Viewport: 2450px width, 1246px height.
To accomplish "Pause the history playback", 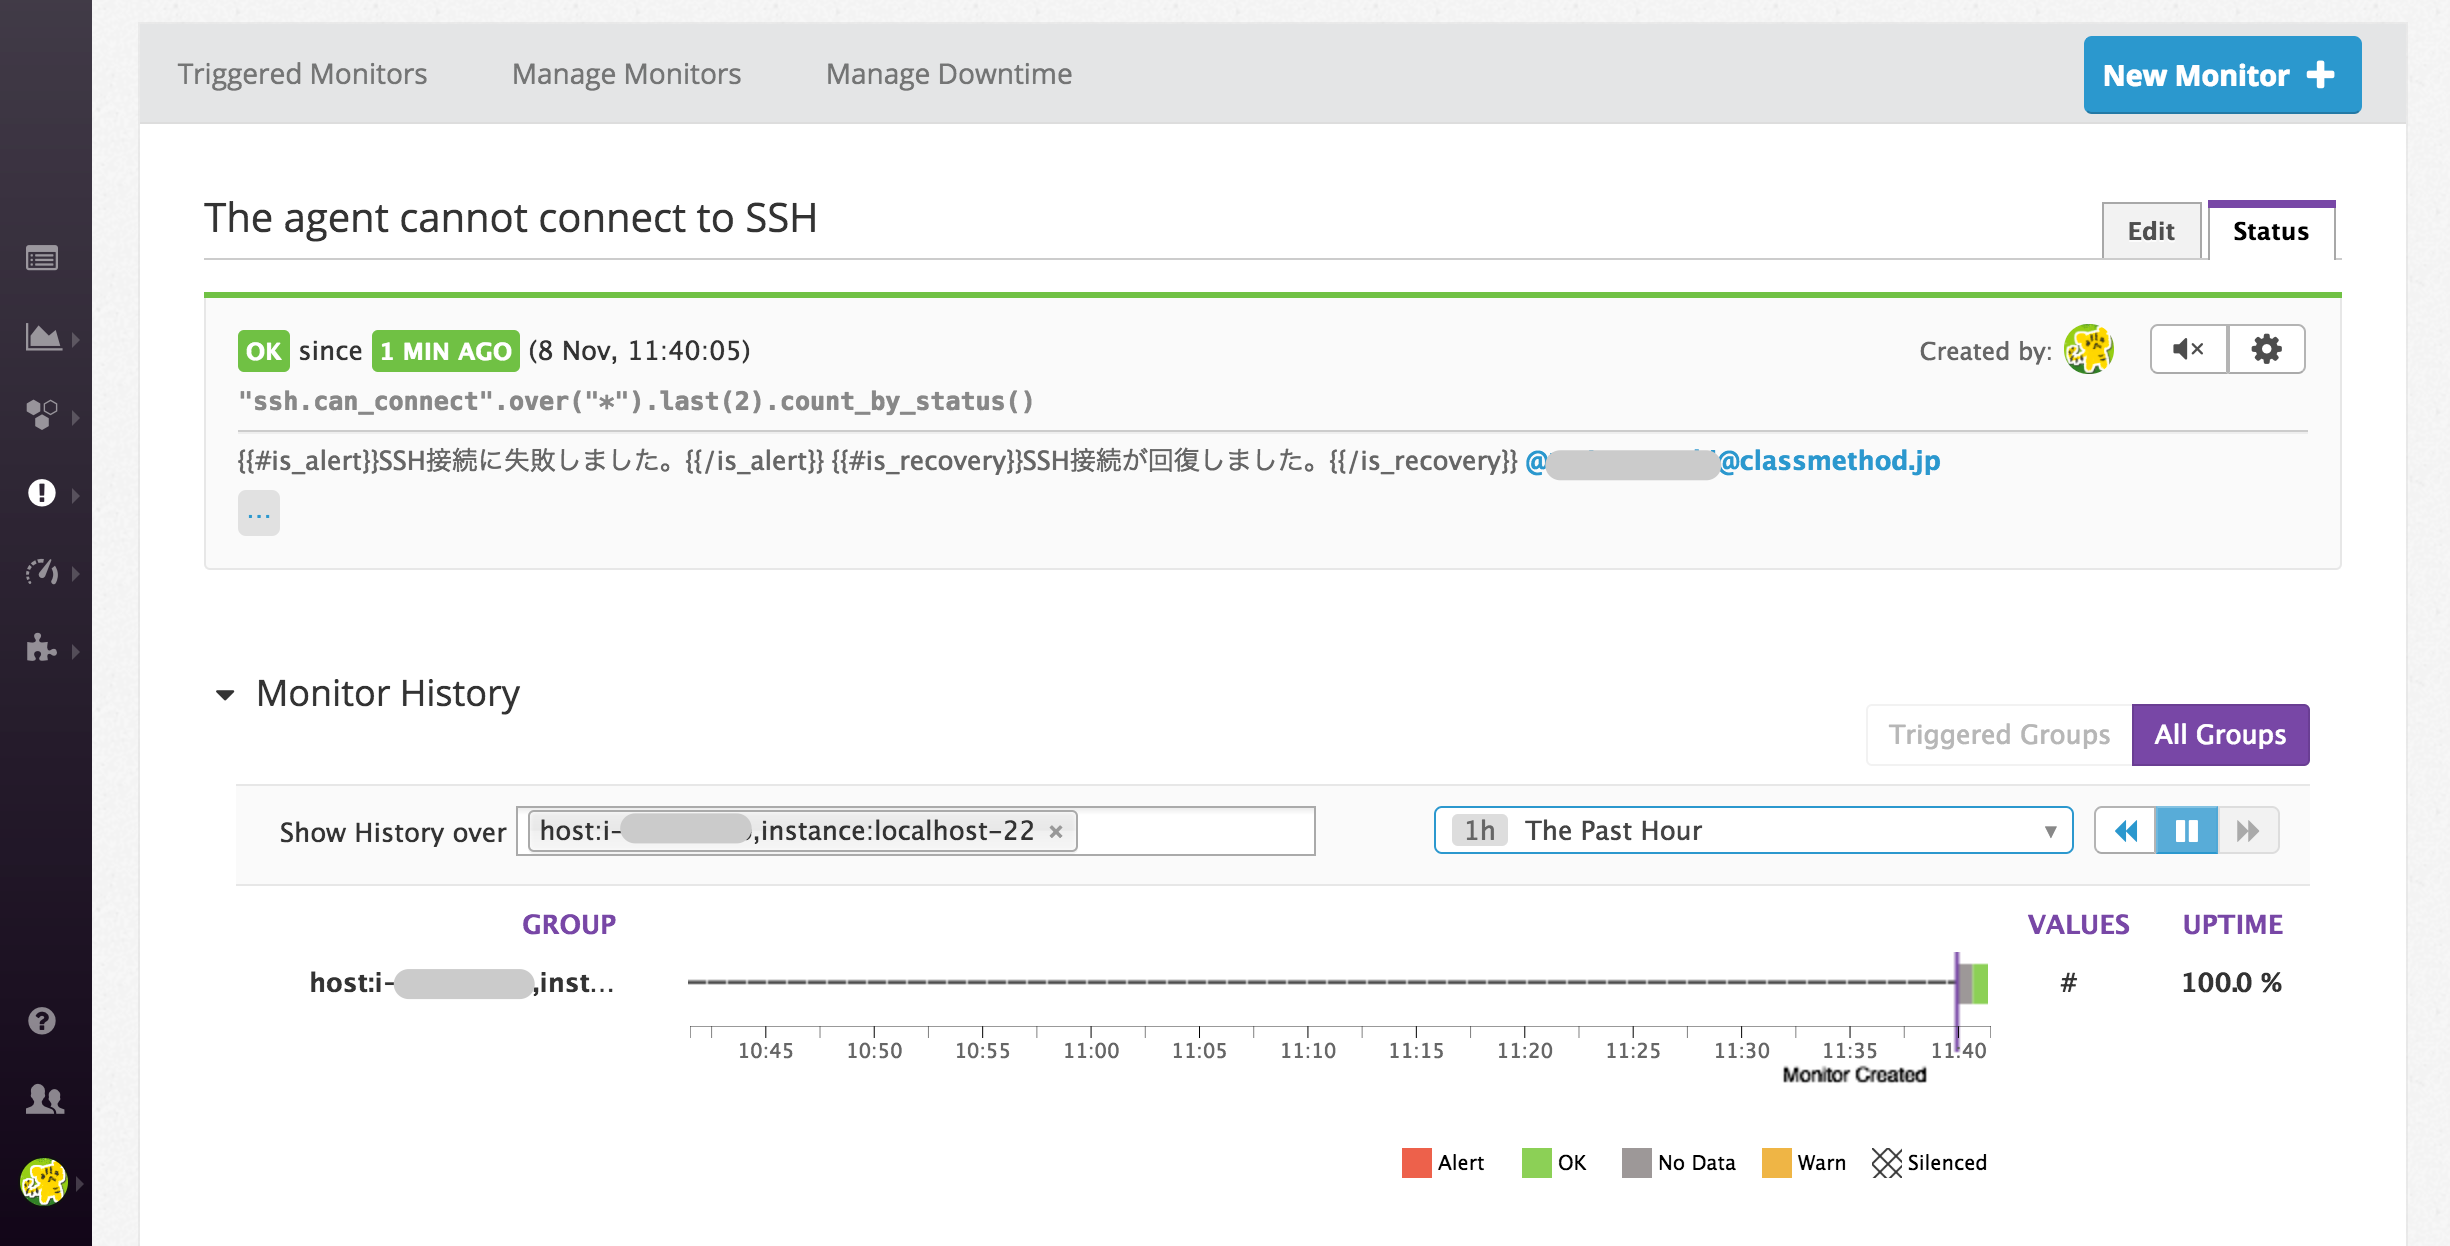I will point(2187,830).
